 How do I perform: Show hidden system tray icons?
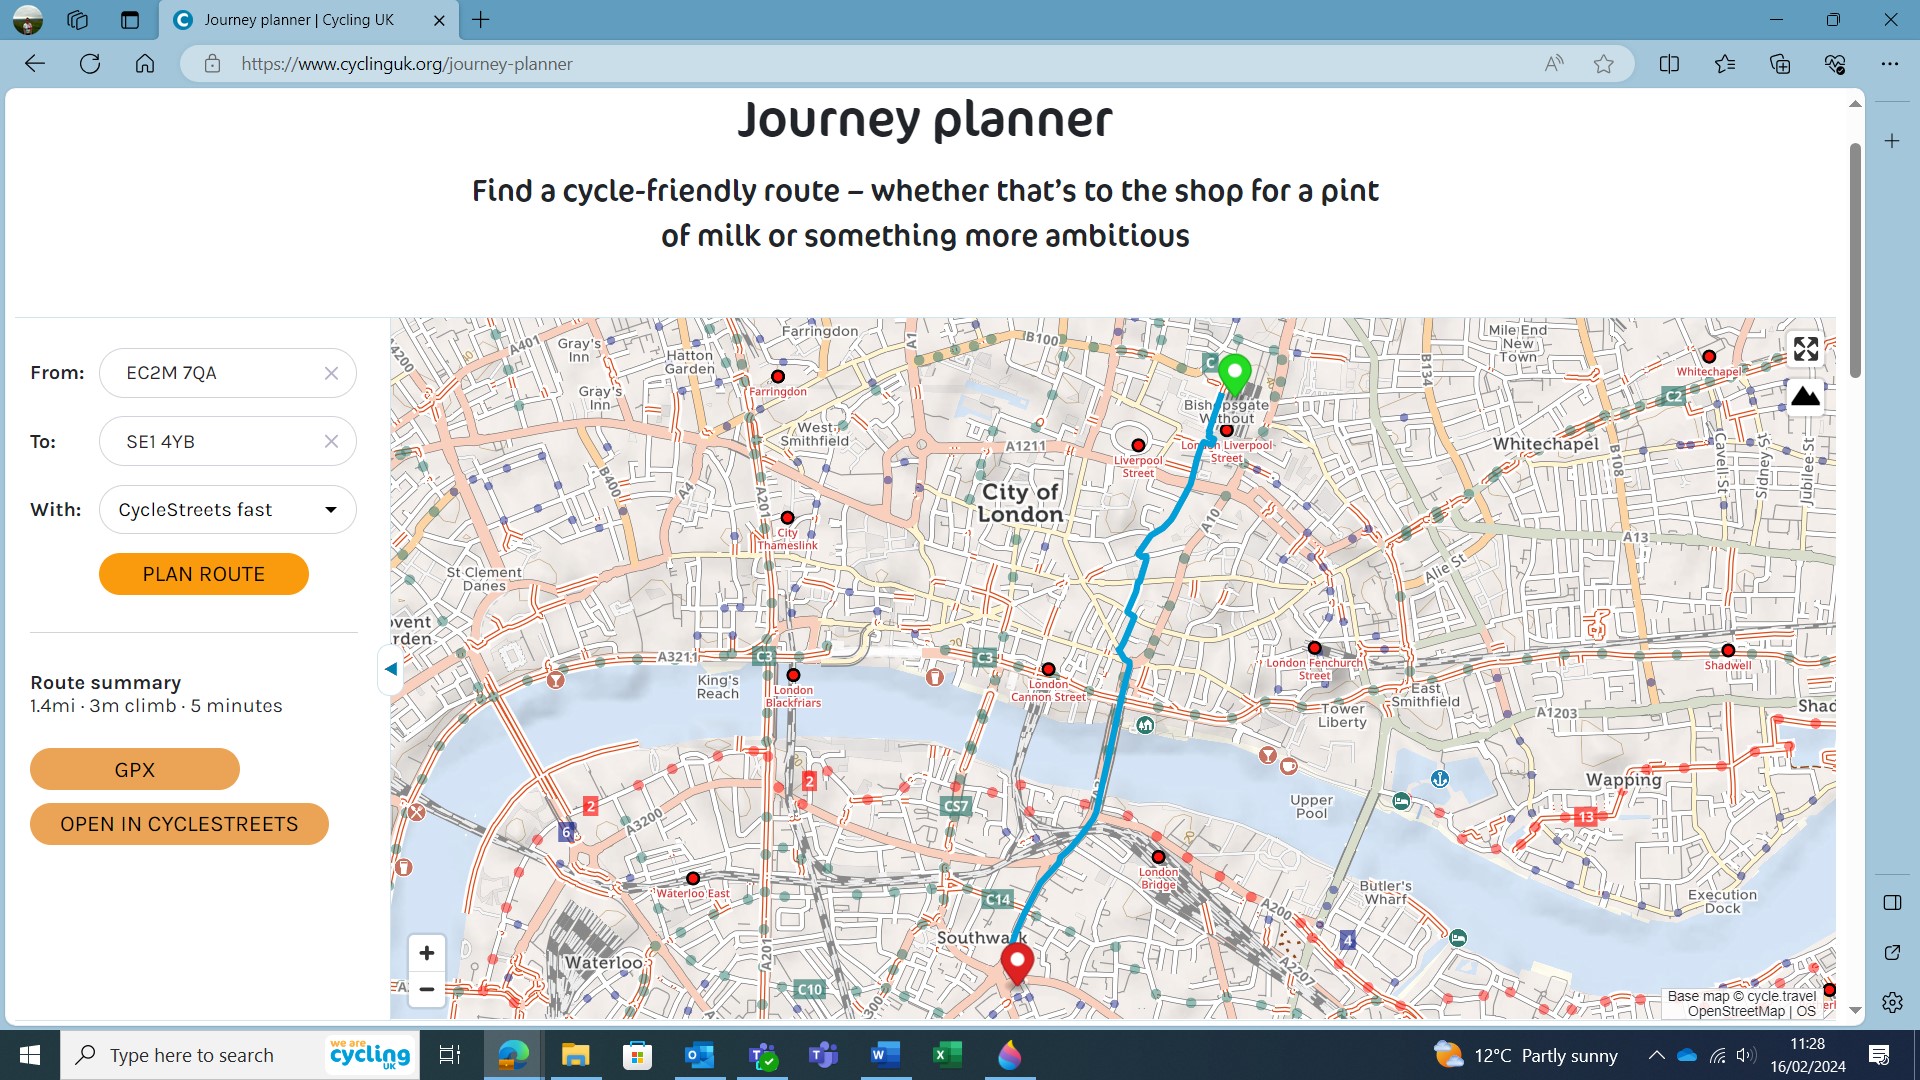coord(1657,1055)
